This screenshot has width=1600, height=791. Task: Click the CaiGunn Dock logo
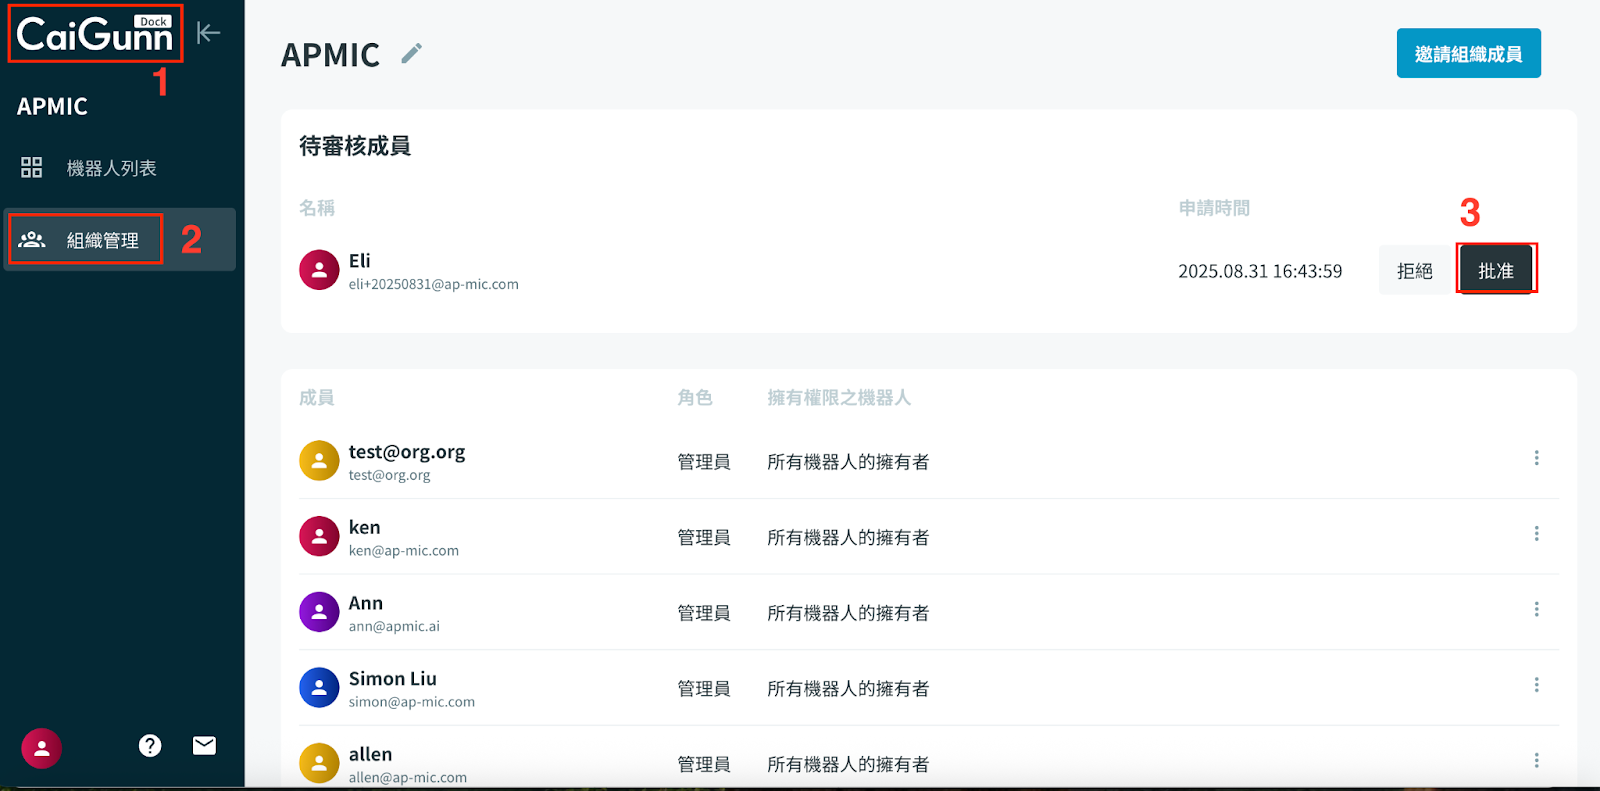coord(95,35)
